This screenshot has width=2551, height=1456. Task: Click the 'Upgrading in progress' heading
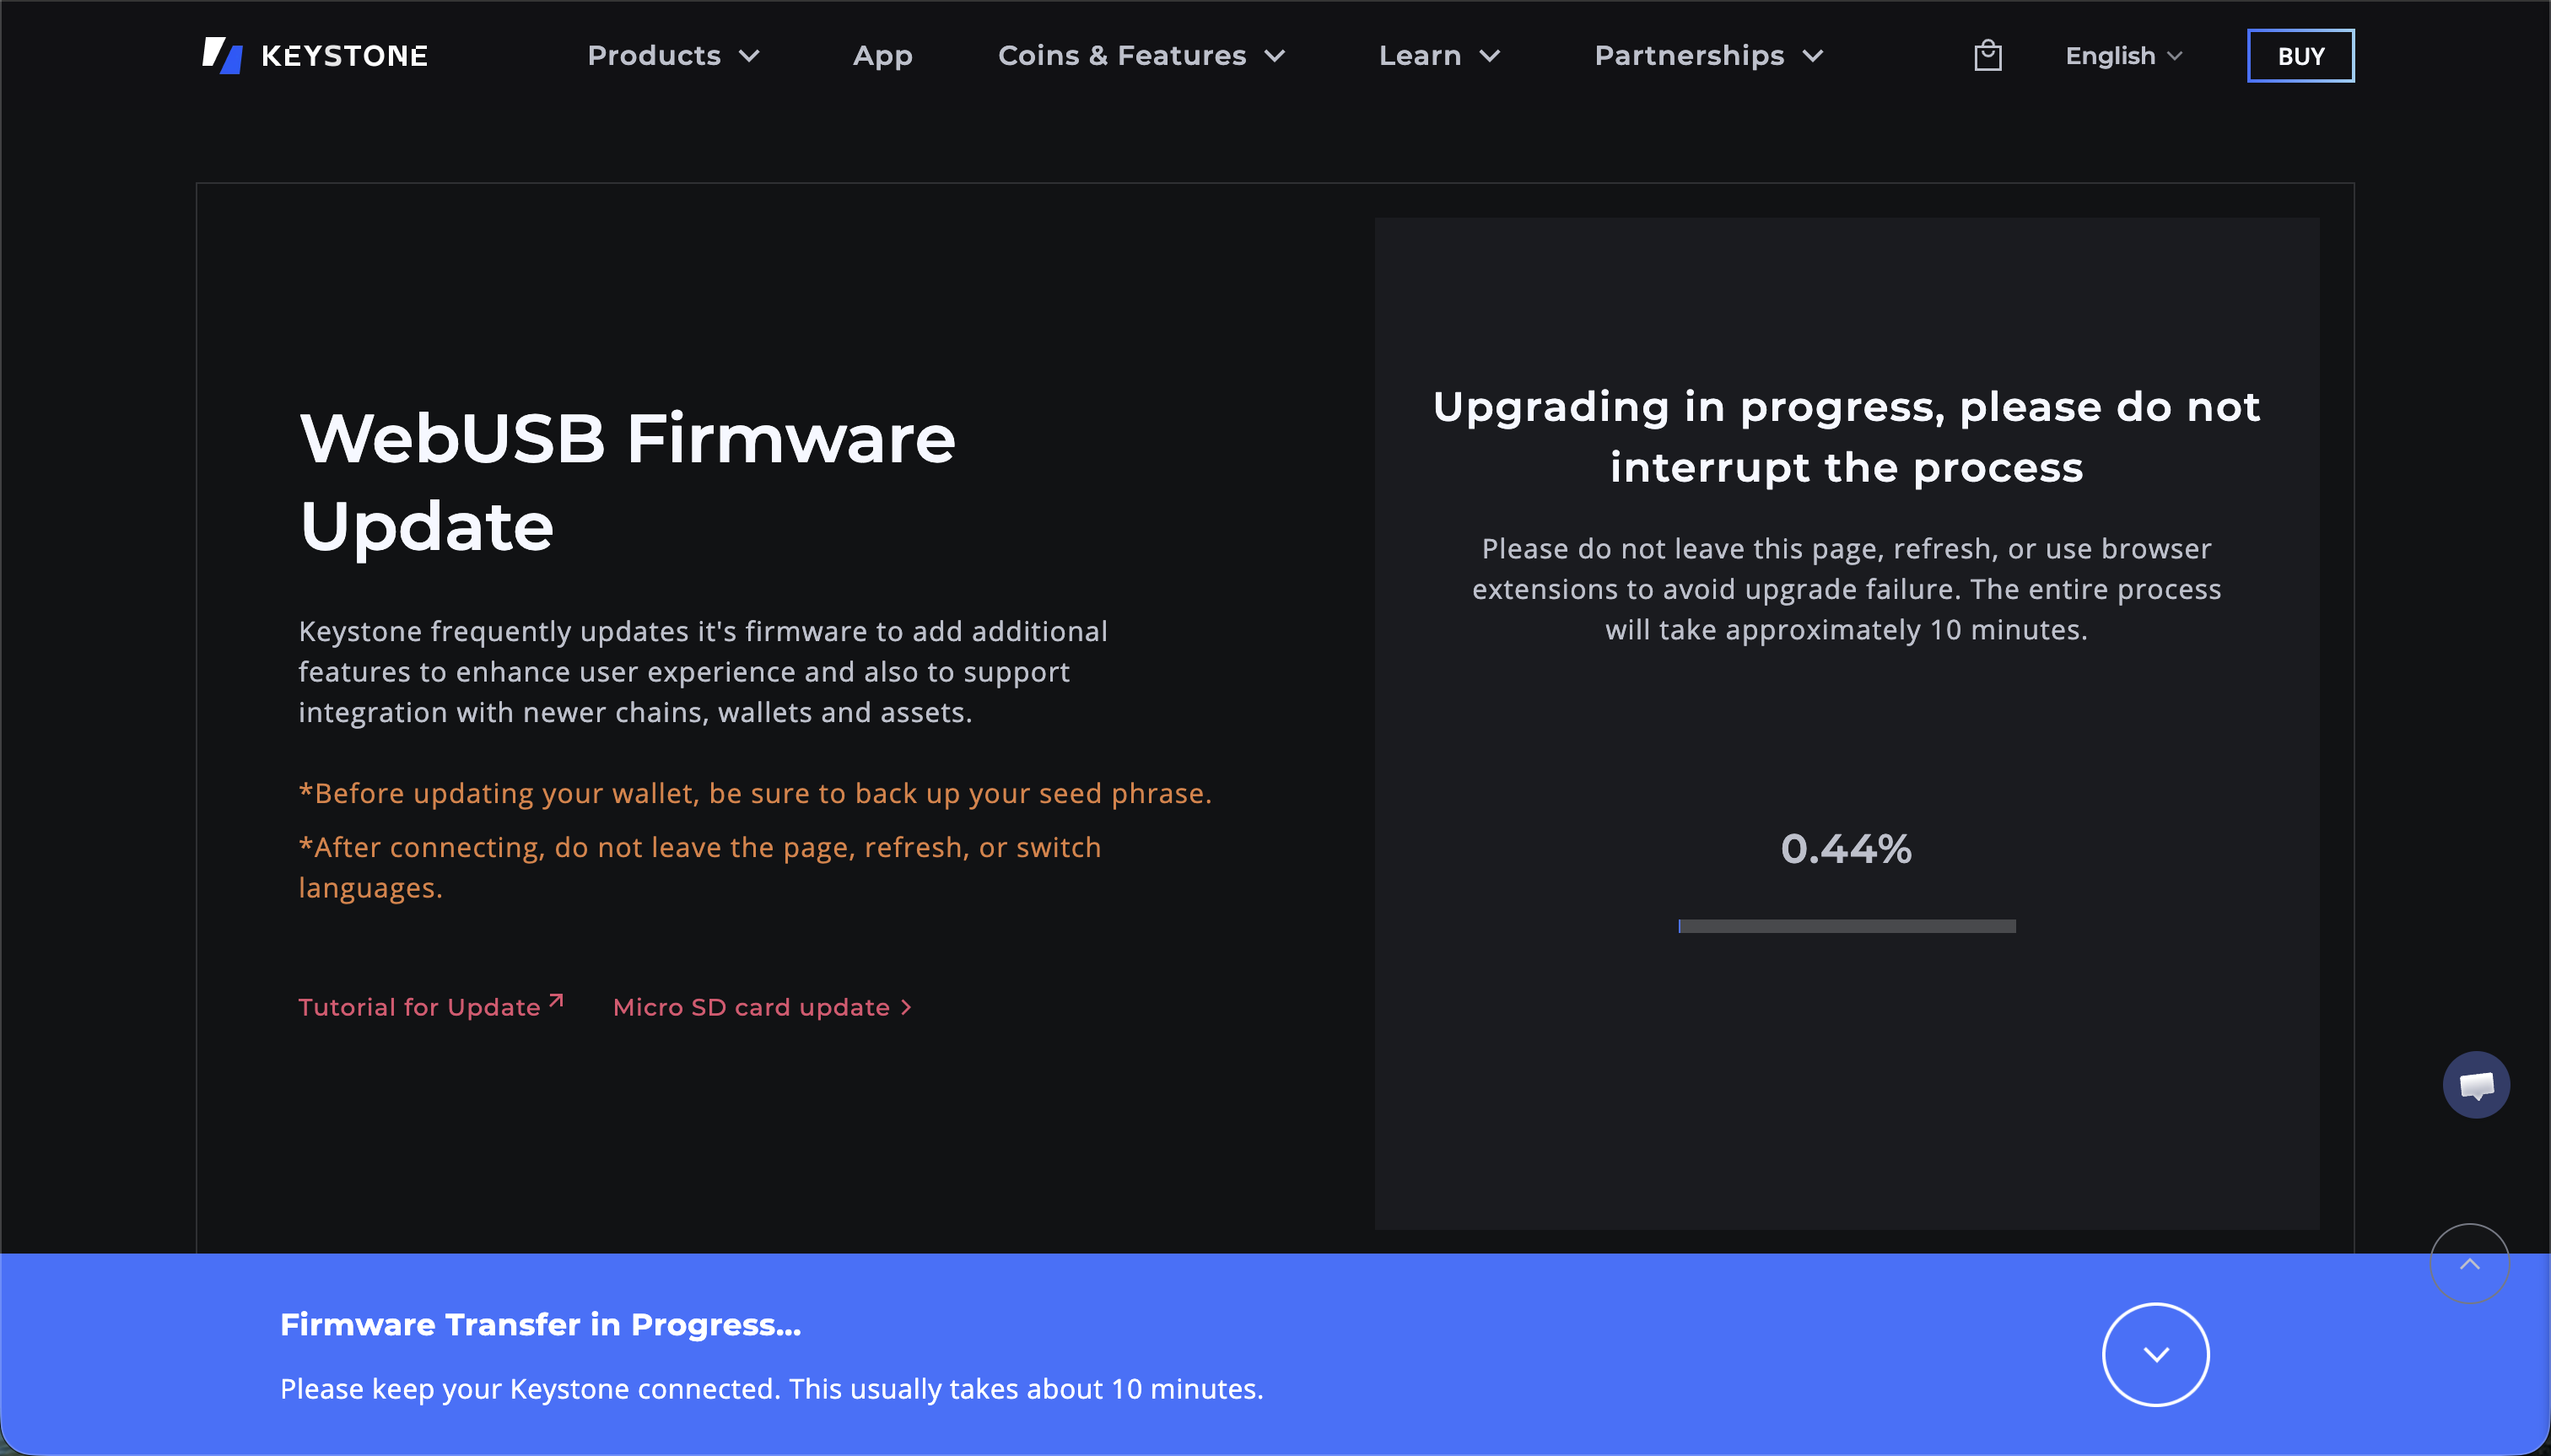[x=1846, y=437]
